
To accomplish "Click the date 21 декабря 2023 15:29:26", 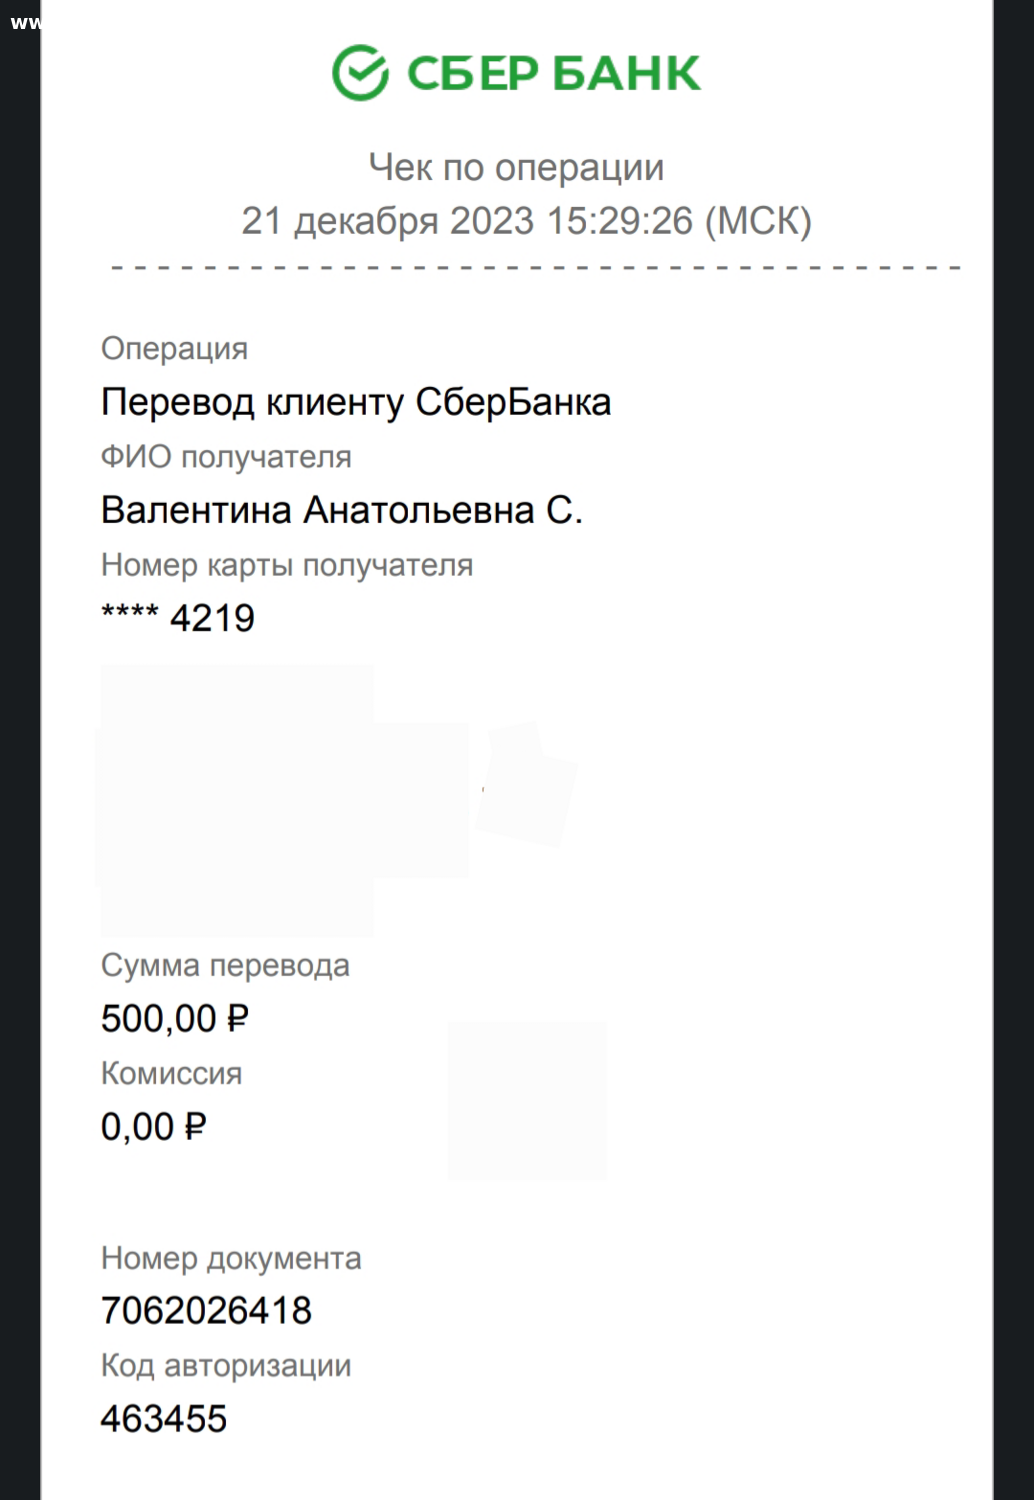I will 467,221.
